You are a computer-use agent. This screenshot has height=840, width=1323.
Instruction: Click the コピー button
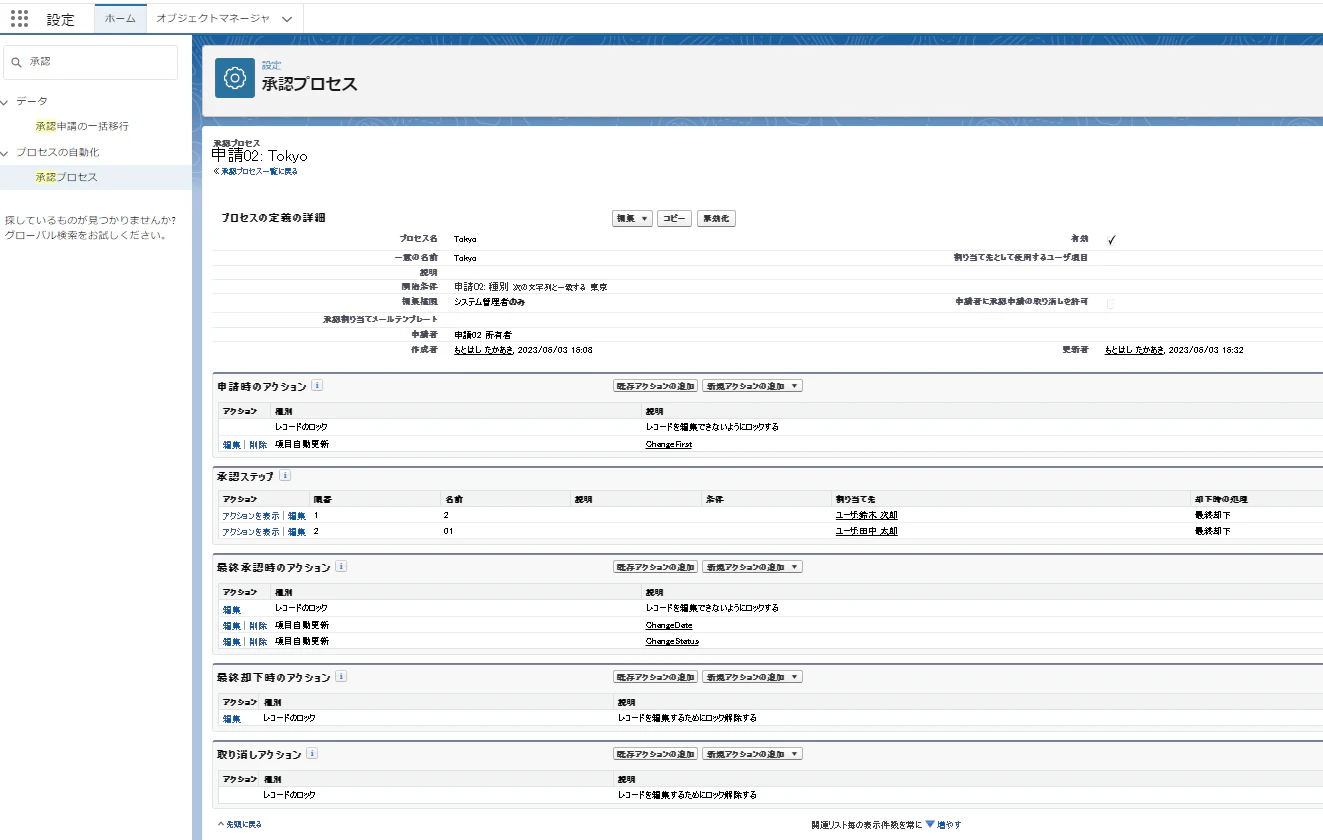[x=675, y=218]
